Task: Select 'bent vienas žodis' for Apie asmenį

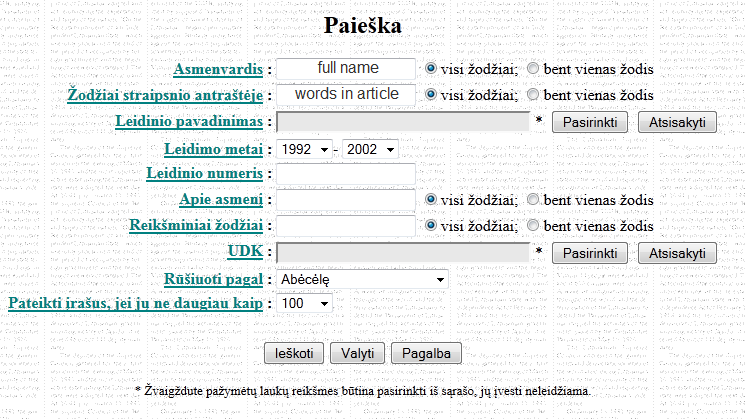Action: click(x=533, y=199)
